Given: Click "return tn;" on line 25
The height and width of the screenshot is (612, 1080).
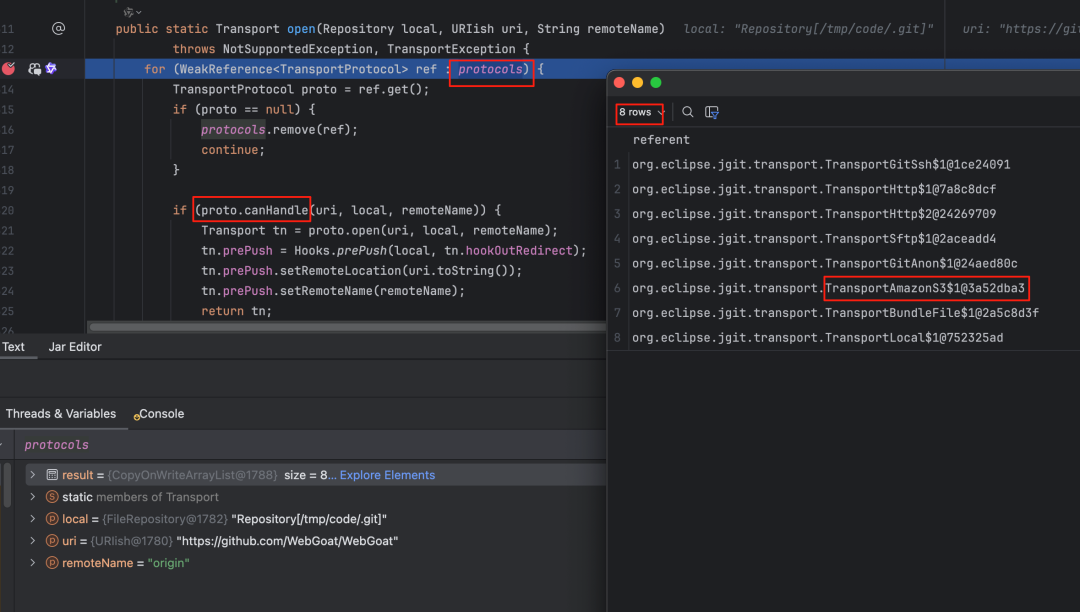Looking at the screenshot, I should click(x=236, y=311).
